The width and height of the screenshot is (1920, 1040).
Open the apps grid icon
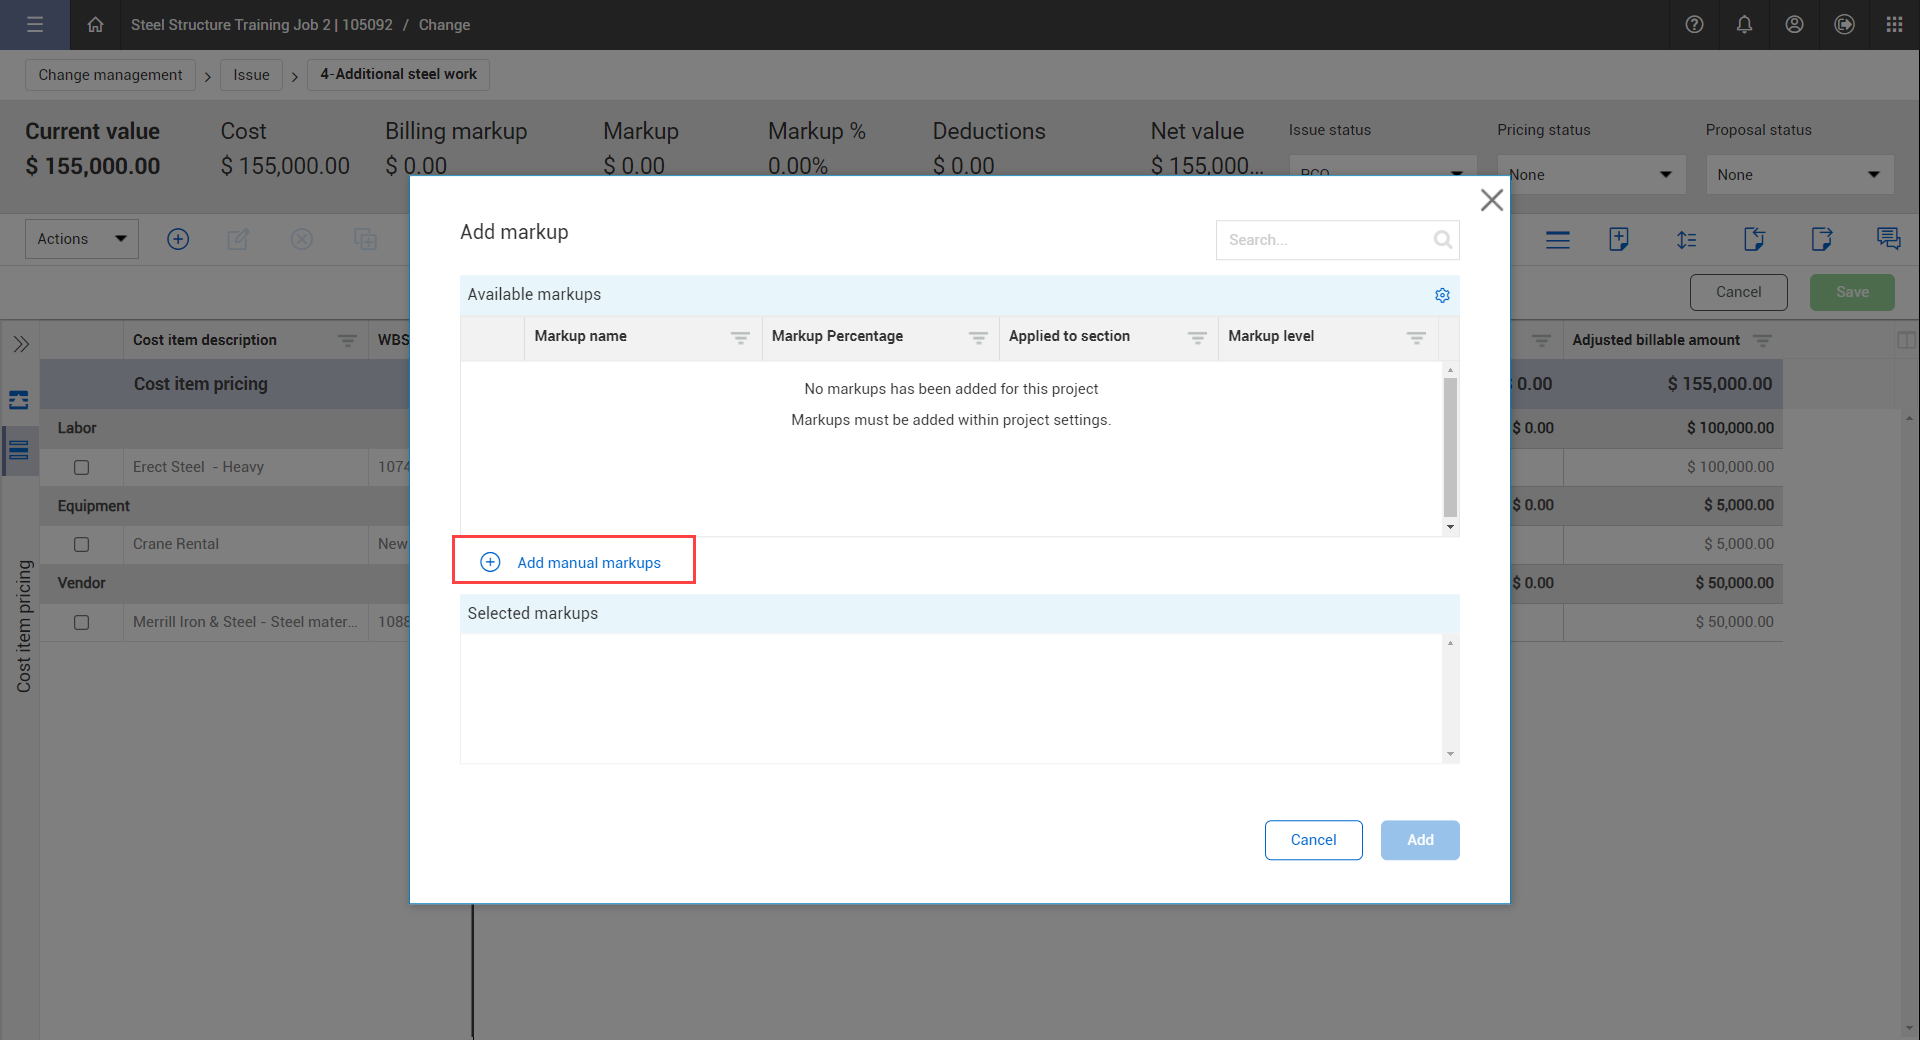pyautogui.click(x=1894, y=25)
